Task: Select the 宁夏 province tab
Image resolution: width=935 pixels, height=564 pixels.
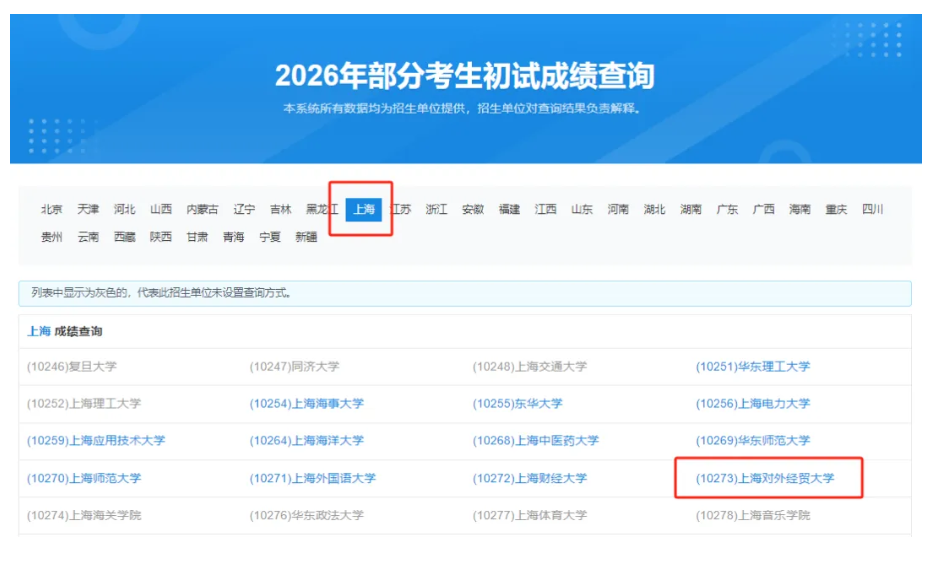Action: click(x=270, y=237)
